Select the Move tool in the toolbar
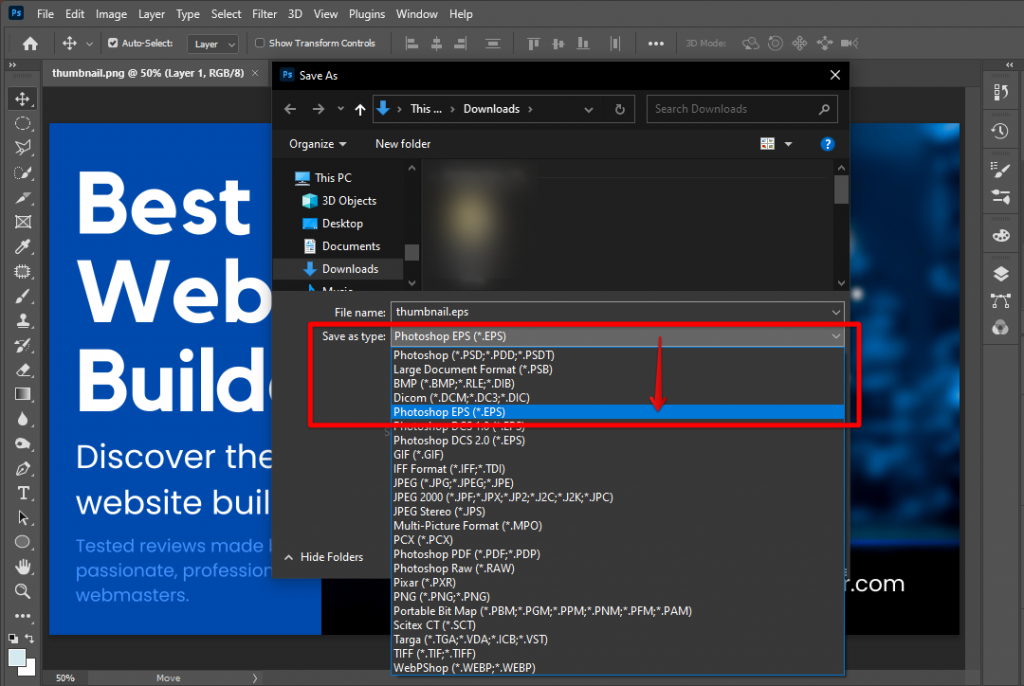 tap(22, 98)
